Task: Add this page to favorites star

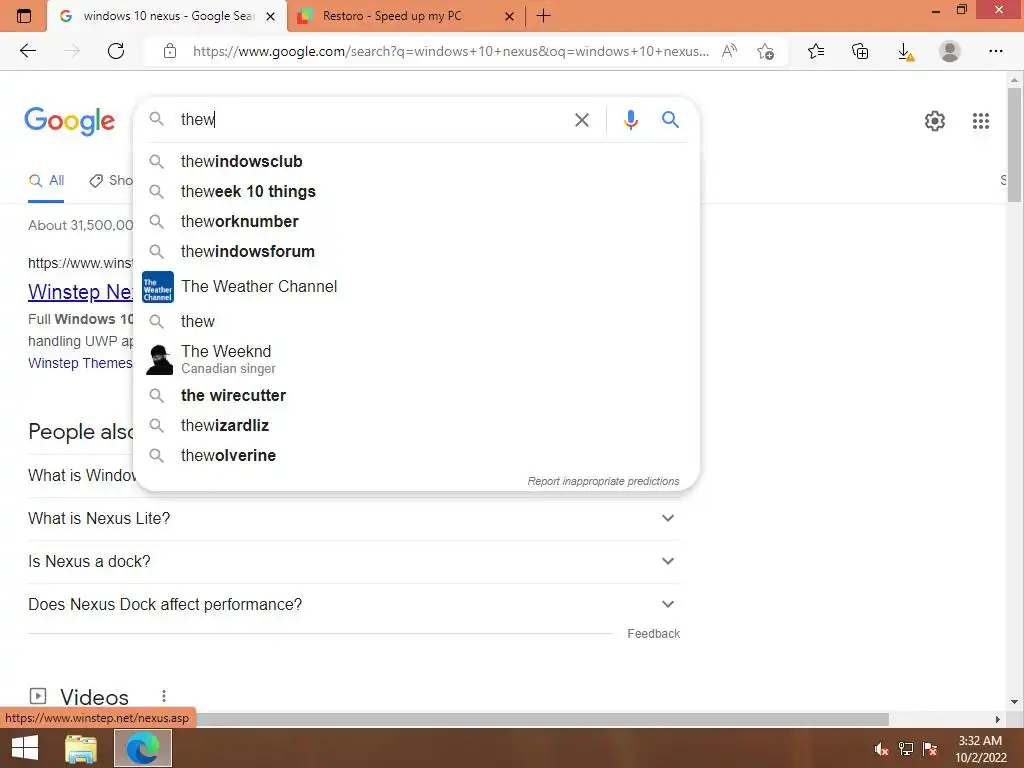Action: coord(765,51)
